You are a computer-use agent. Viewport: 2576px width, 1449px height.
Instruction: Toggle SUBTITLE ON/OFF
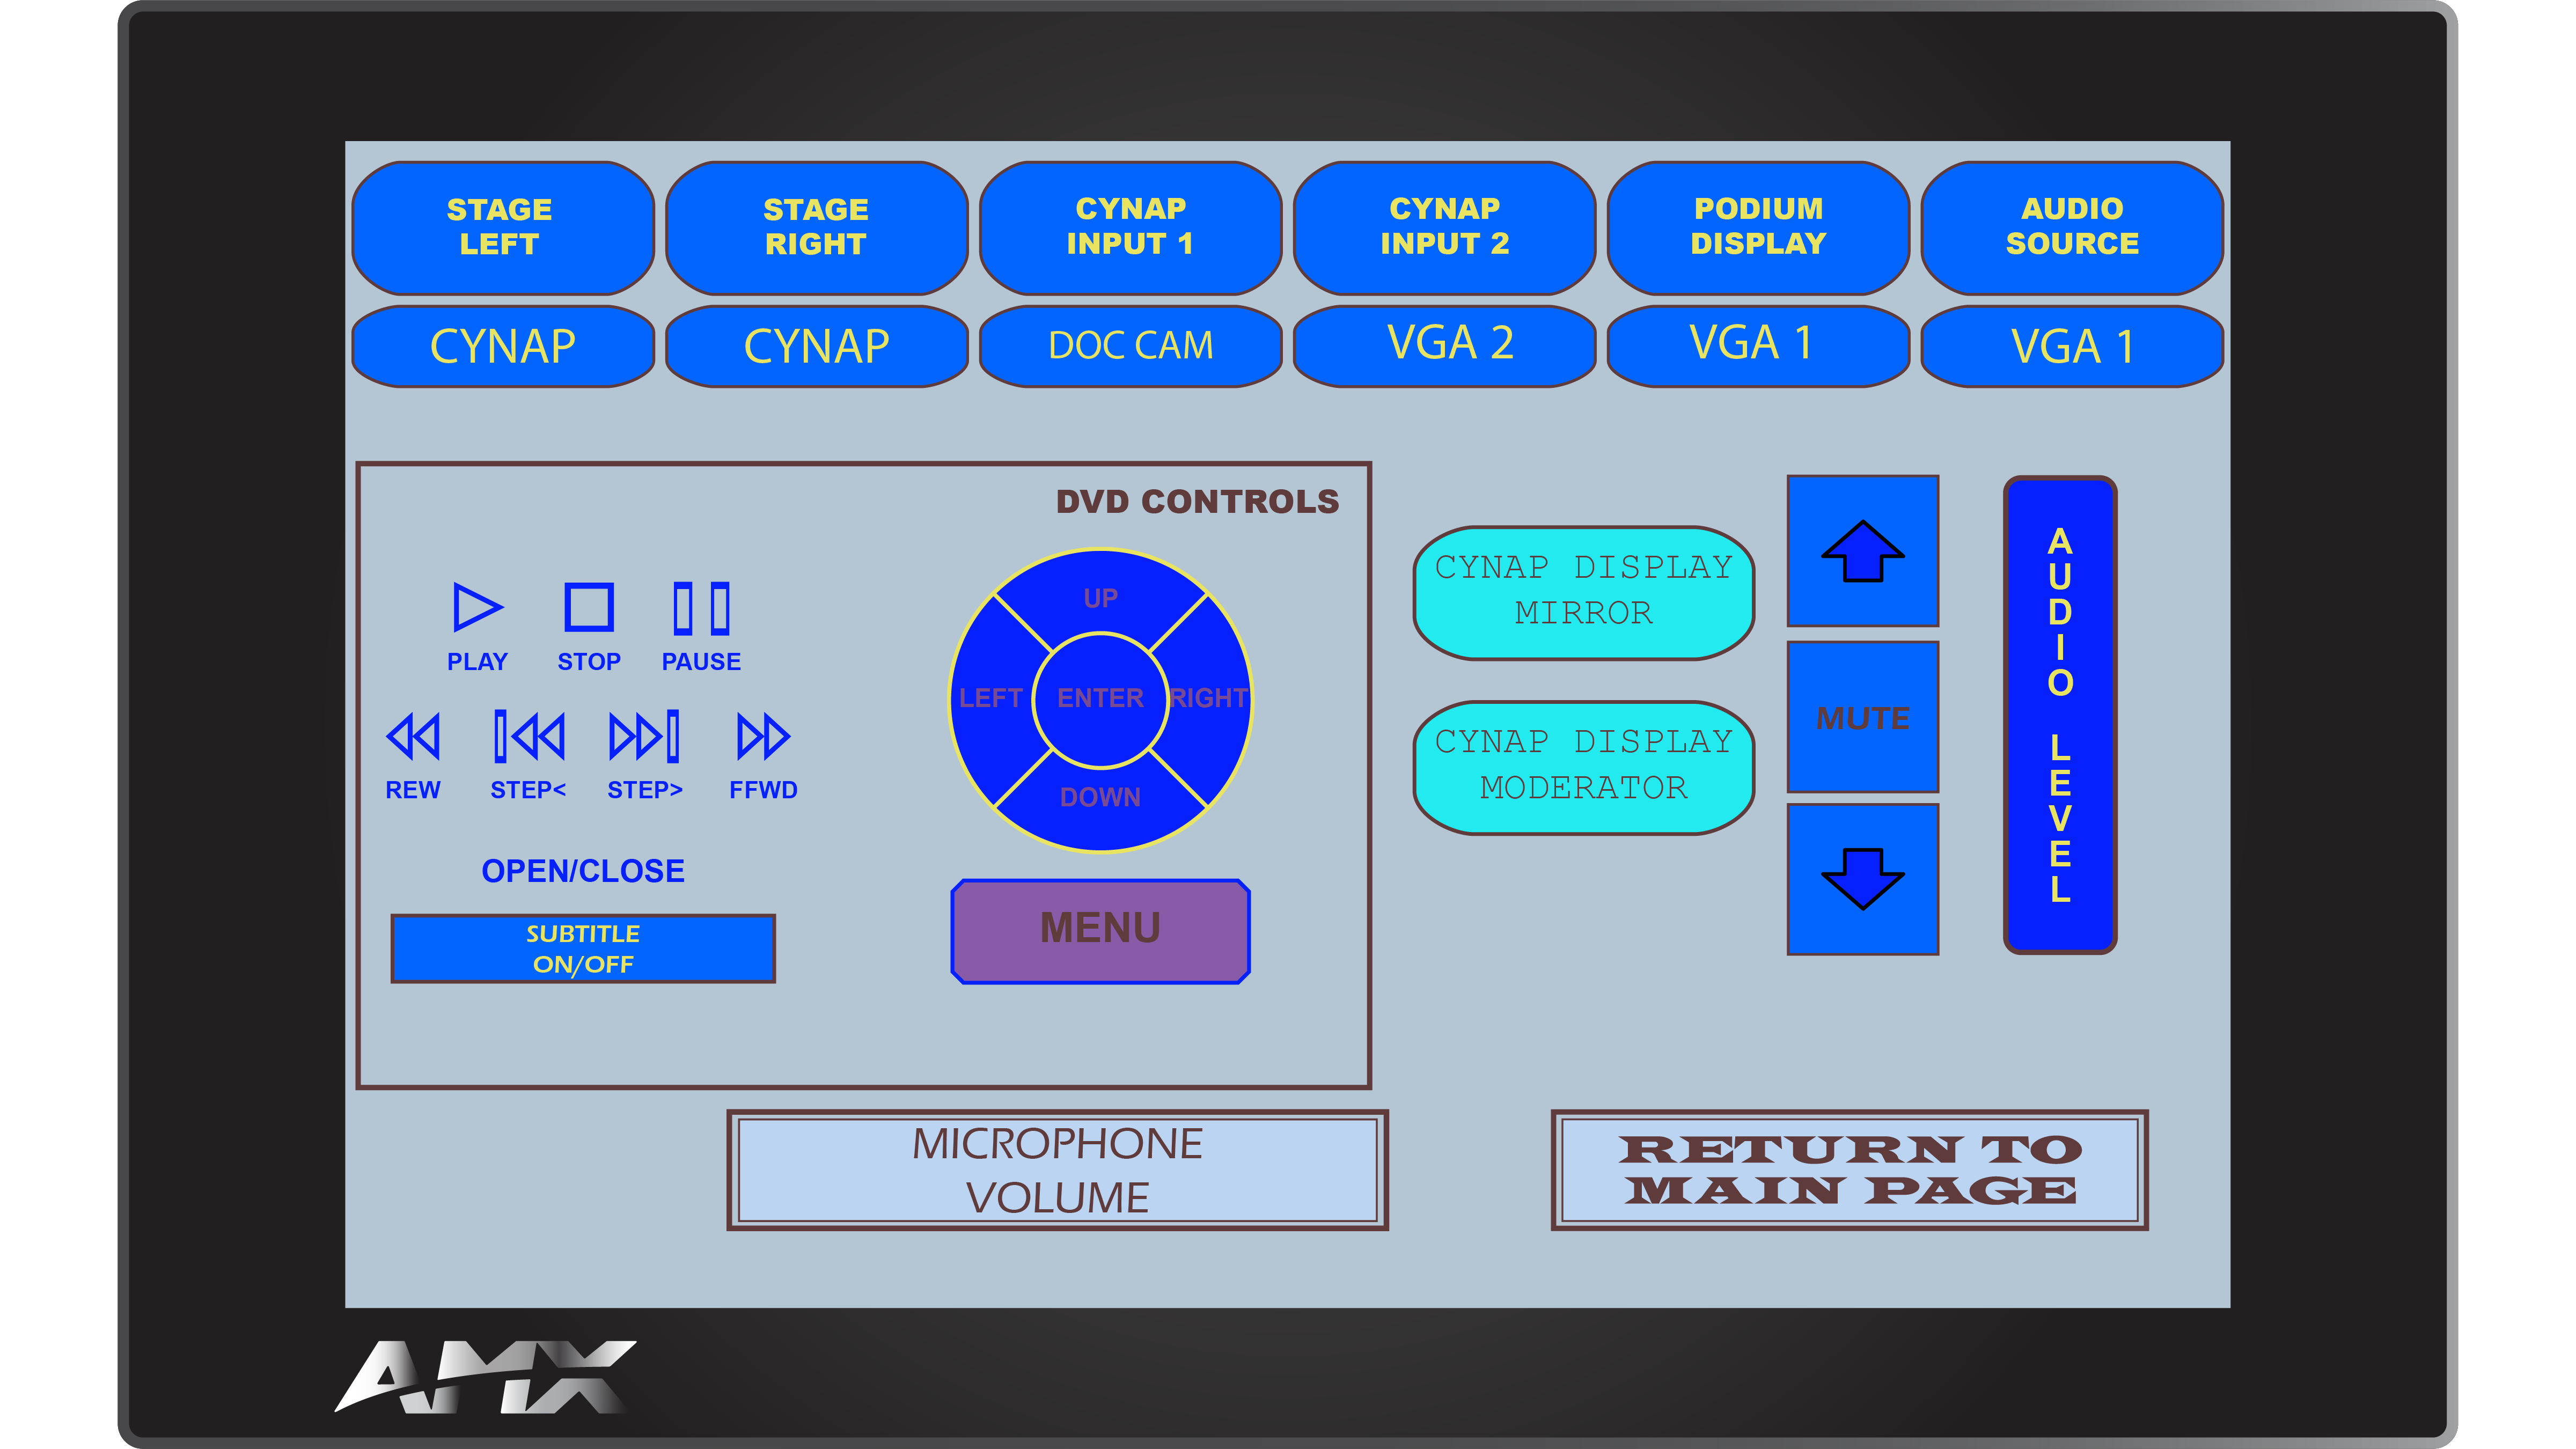[583, 948]
